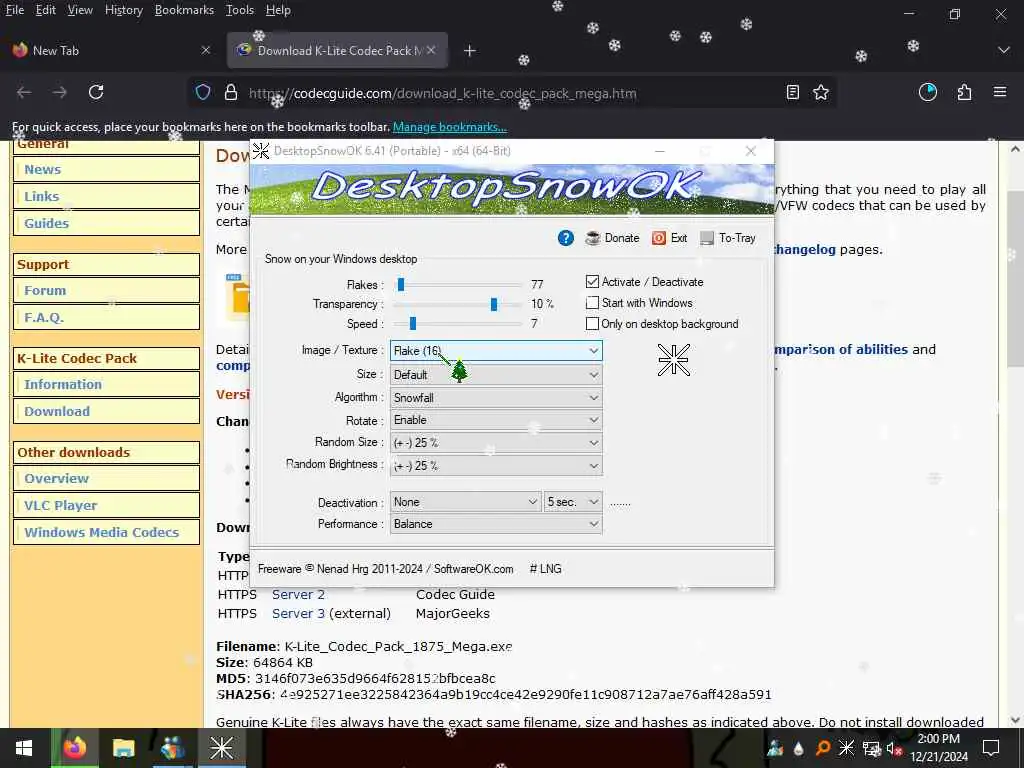
Task: Open the list all tabs chevron
Action: coord(1004,50)
